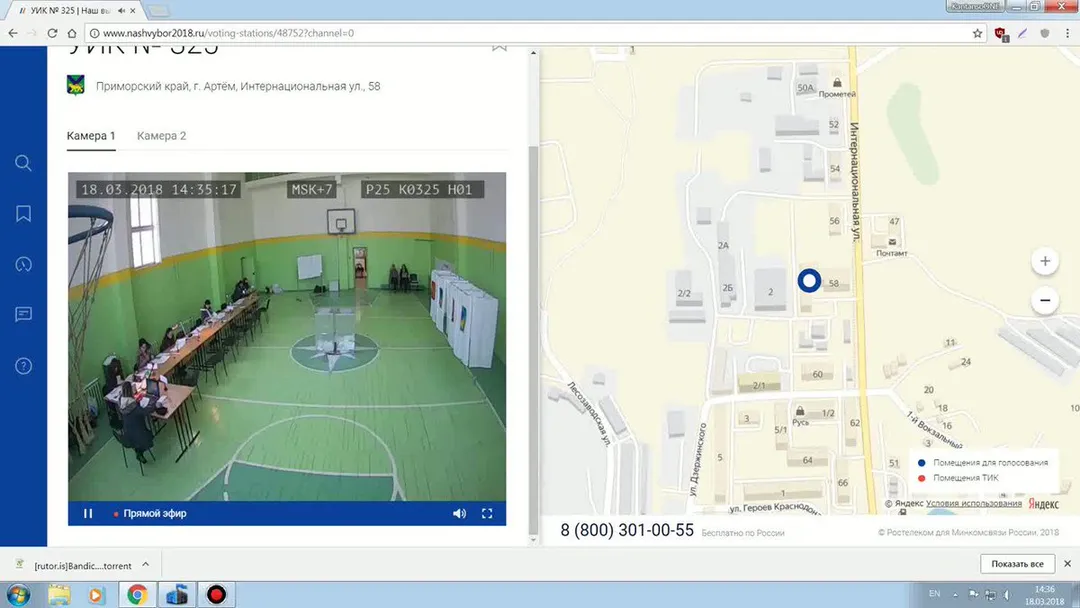Open bookmarks icon in the sidebar
This screenshot has height=608, width=1080.
pyautogui.click(x=23, y=213)
